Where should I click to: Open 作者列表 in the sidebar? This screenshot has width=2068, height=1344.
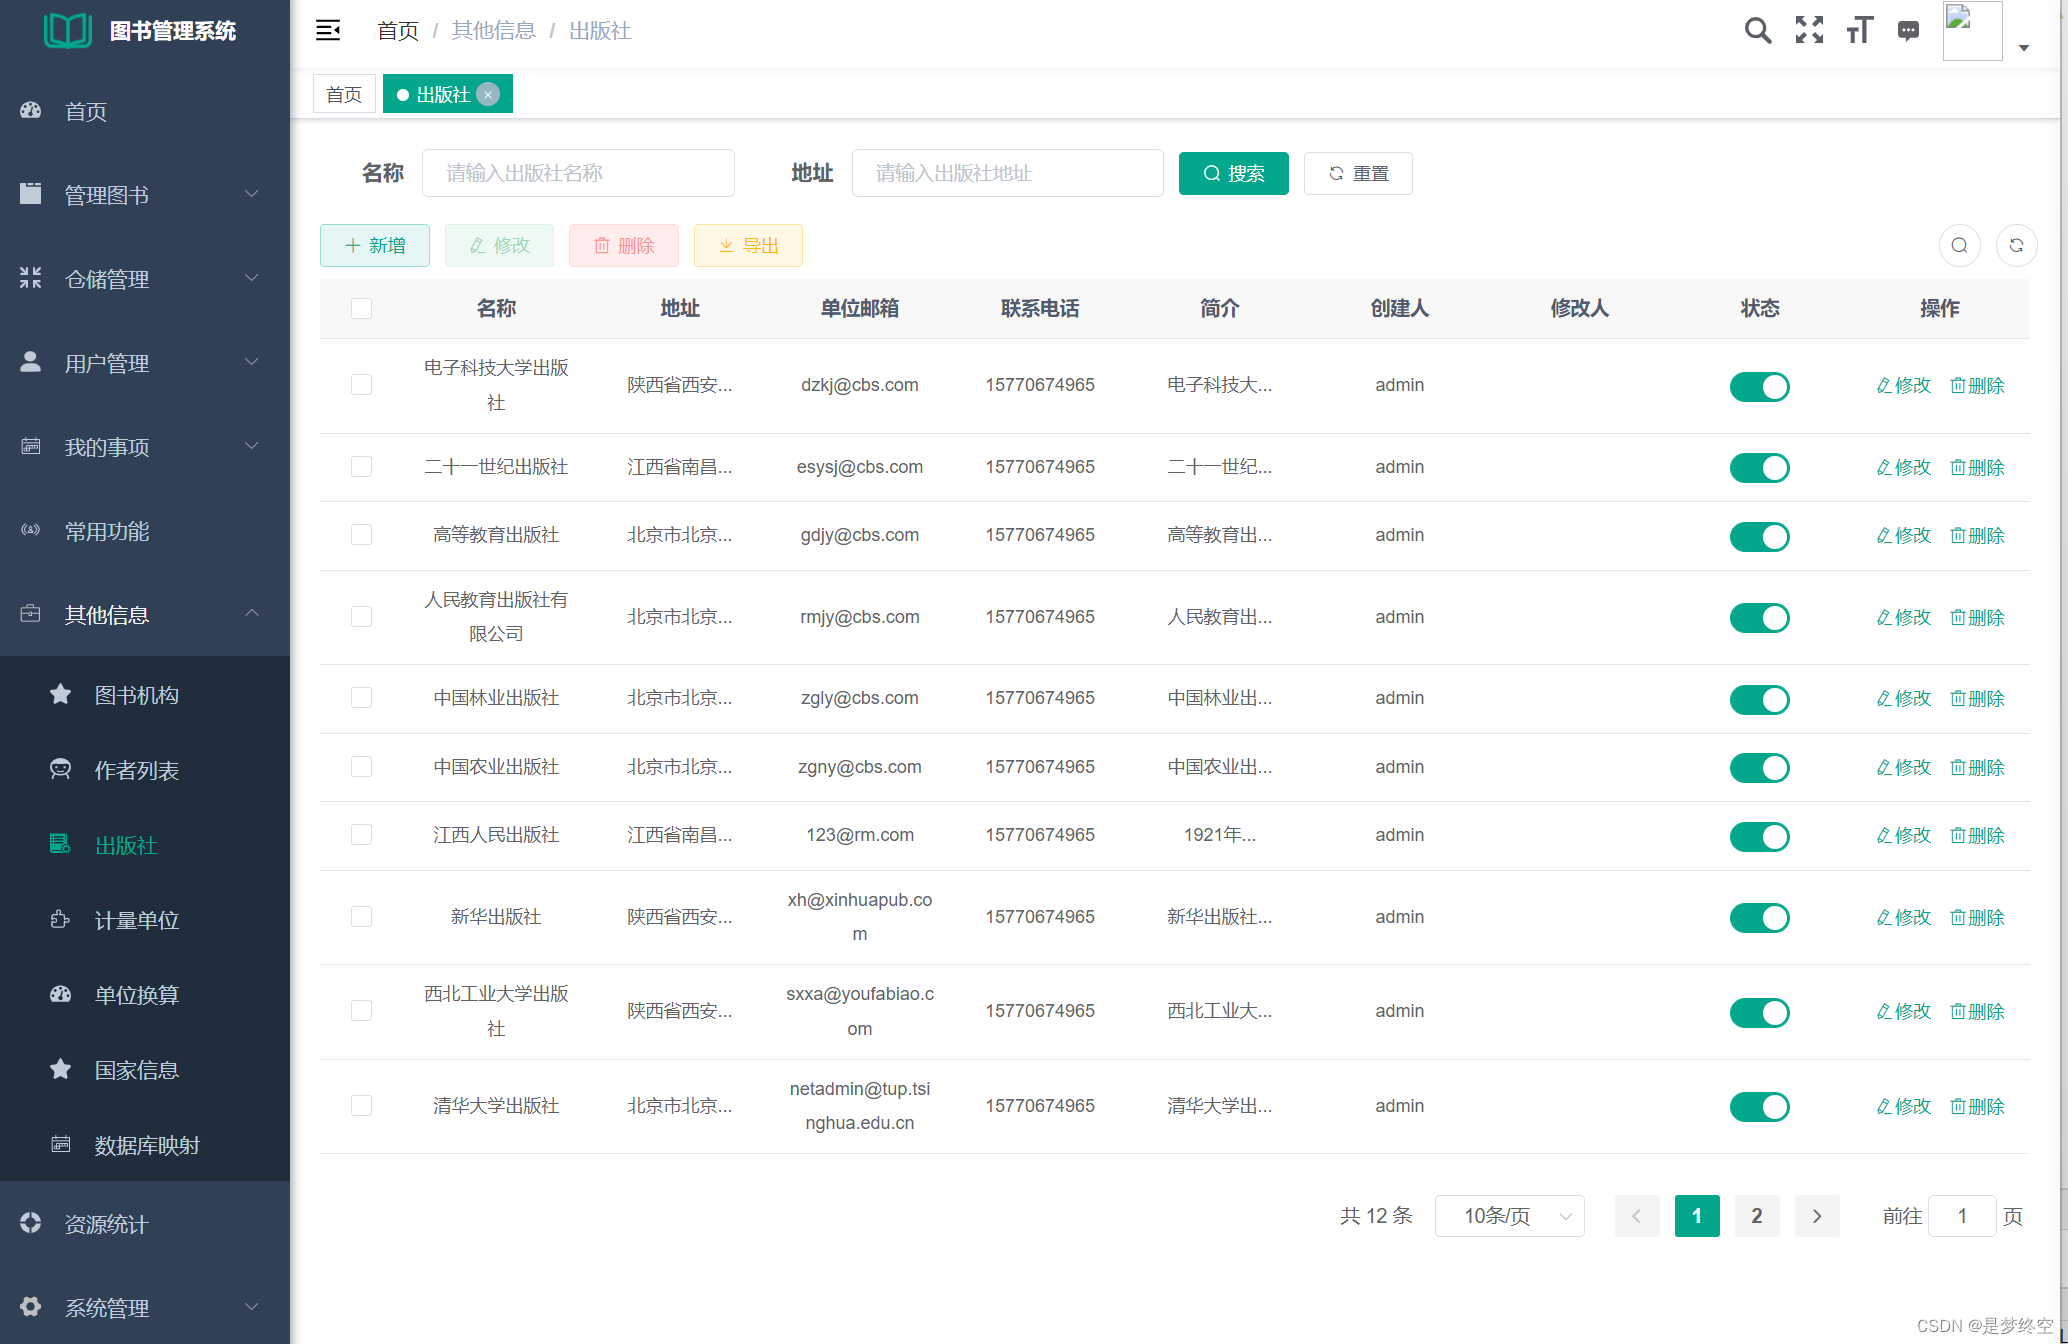(137, 770)
